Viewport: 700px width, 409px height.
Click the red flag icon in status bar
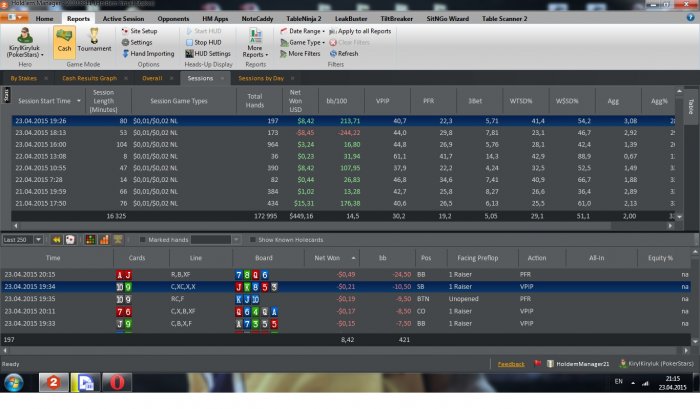[x=538, y=364]
